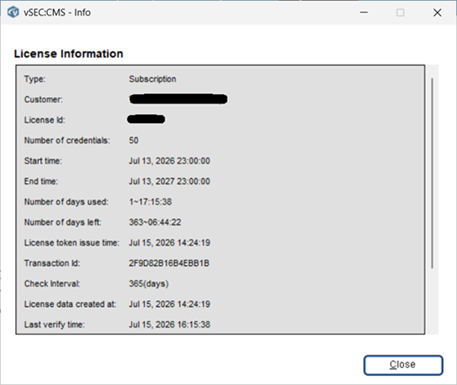Click the disabled maximize window button
This screenshot has width=457, height=385.
click(x=400, y=13)
